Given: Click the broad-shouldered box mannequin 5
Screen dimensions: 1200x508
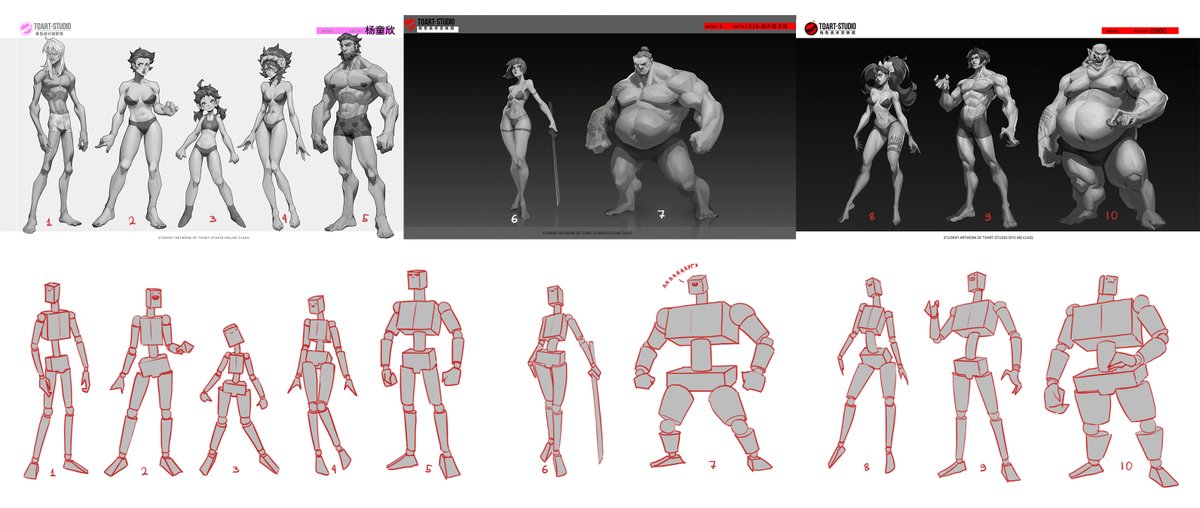Looking at the screenshot, I should (x=424, y=372).
